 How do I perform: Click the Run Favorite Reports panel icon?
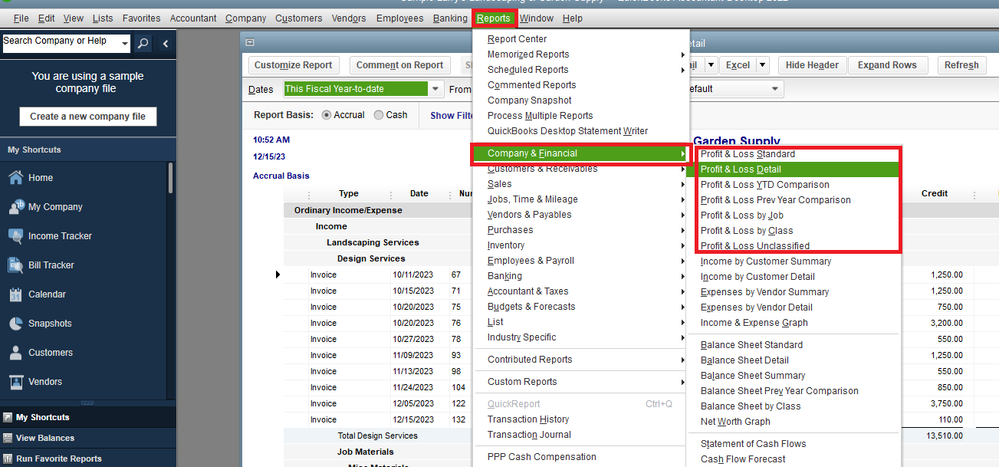click(x=8, y=458)
